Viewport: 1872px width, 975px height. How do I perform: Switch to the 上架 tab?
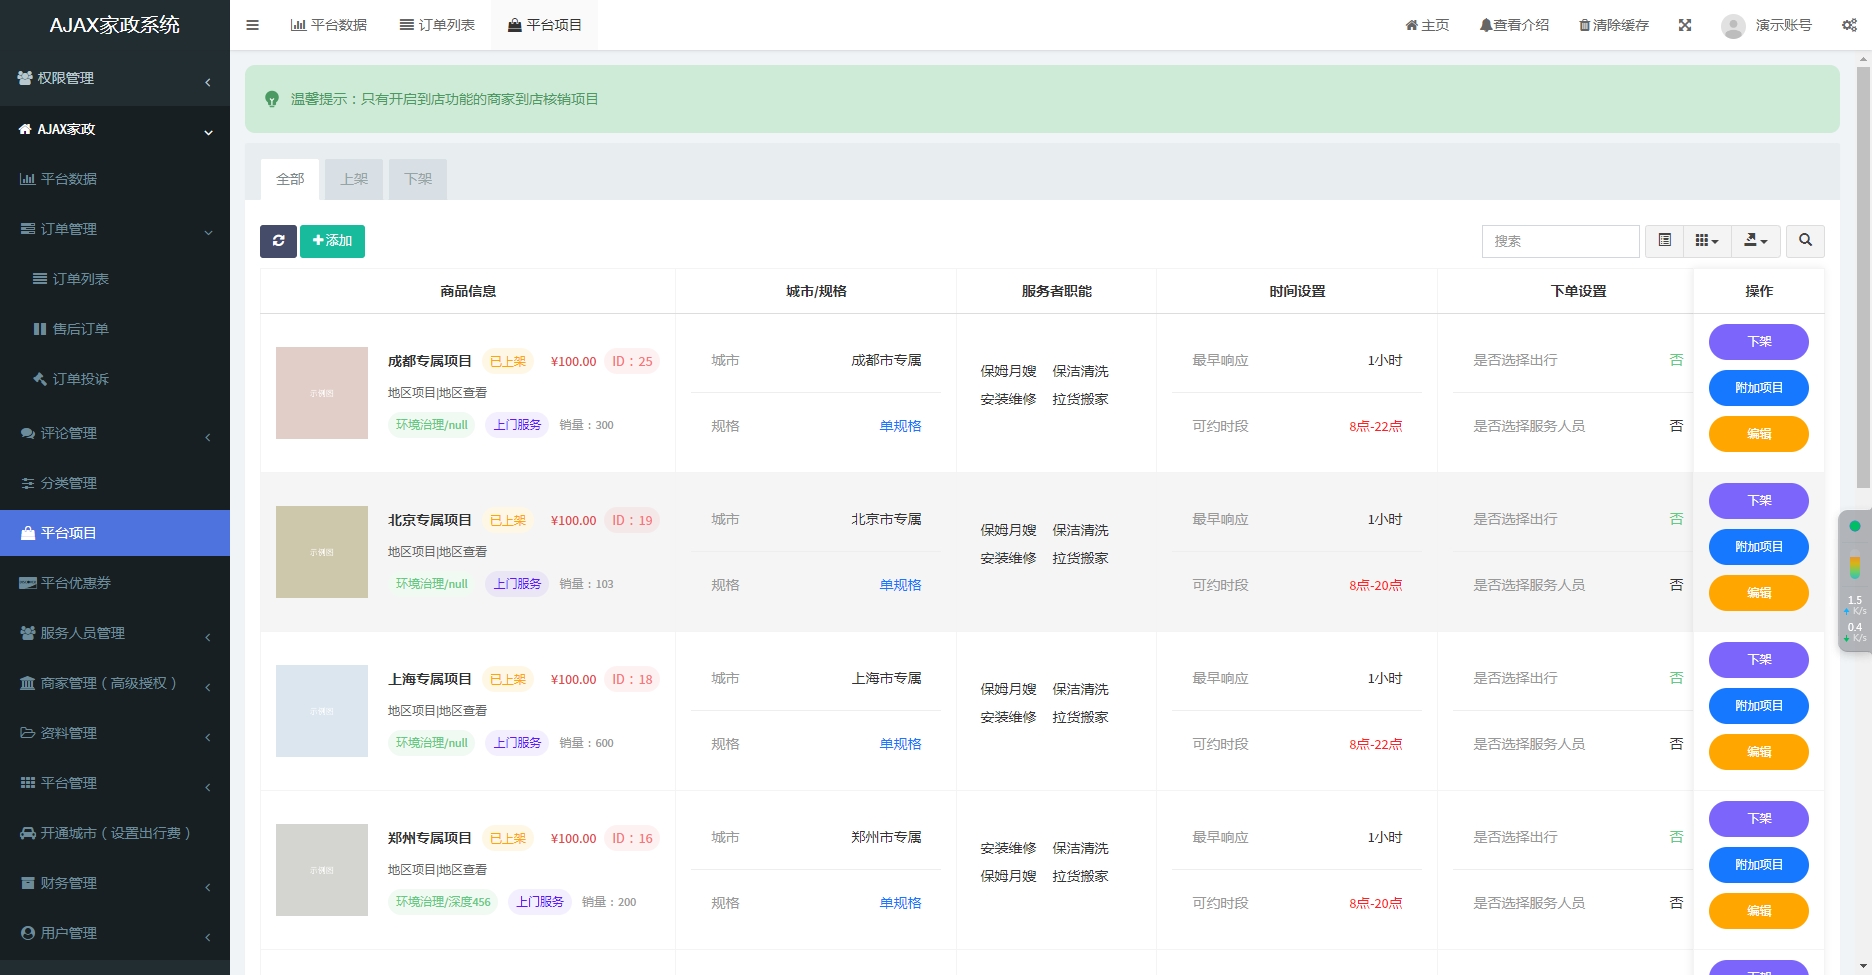coord(354,180)
